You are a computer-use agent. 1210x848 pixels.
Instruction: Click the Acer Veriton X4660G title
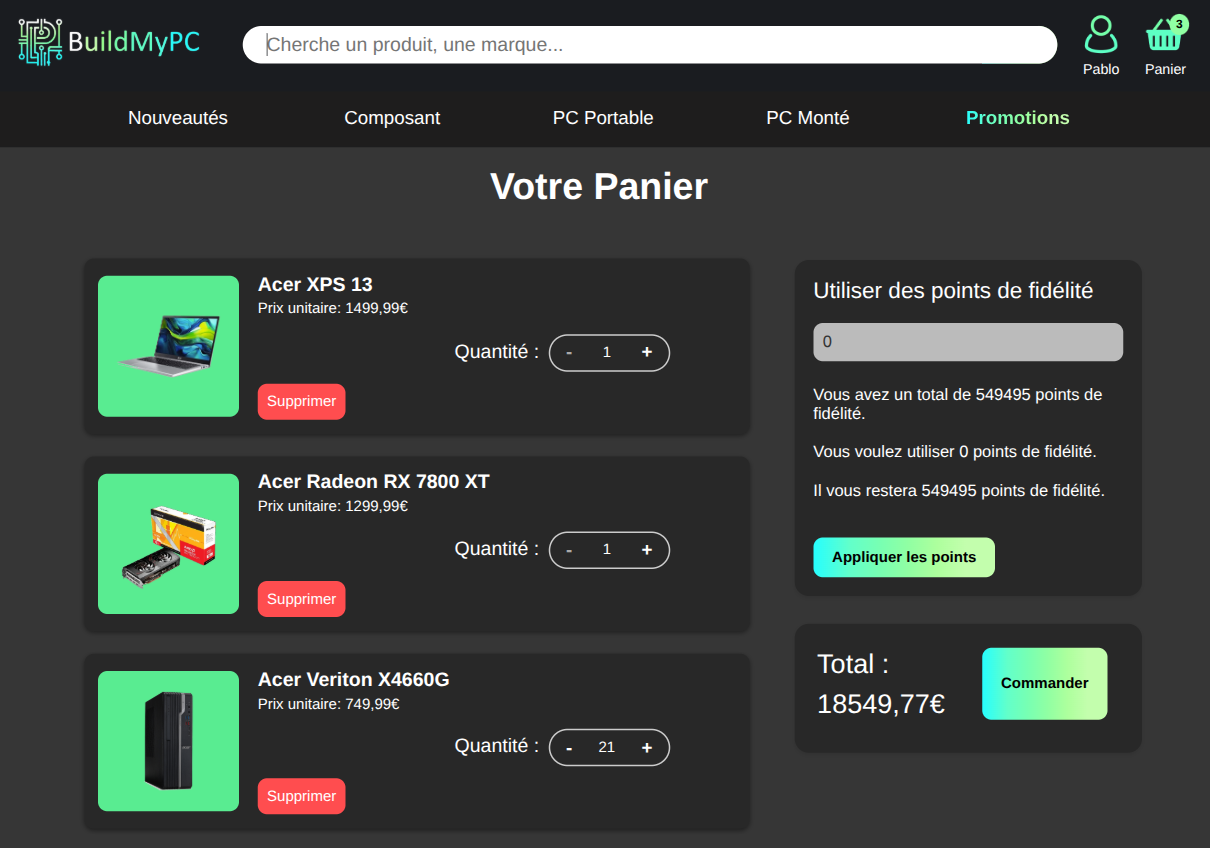[354, 680]
